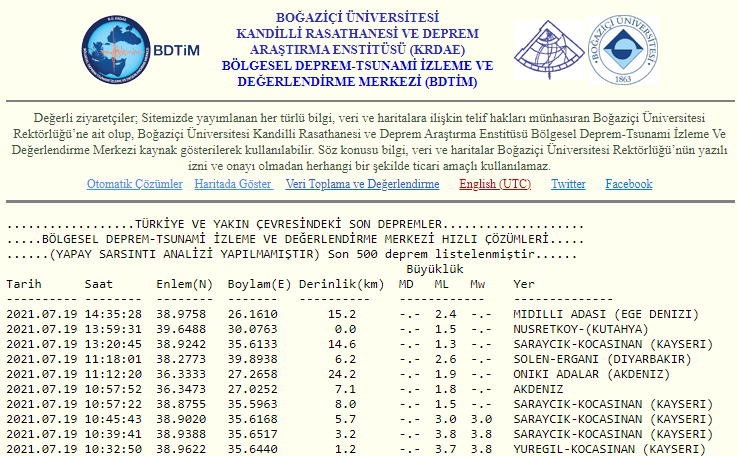Click ONIKI ADALAR (AKDENIZ) location

click(592, 375)
